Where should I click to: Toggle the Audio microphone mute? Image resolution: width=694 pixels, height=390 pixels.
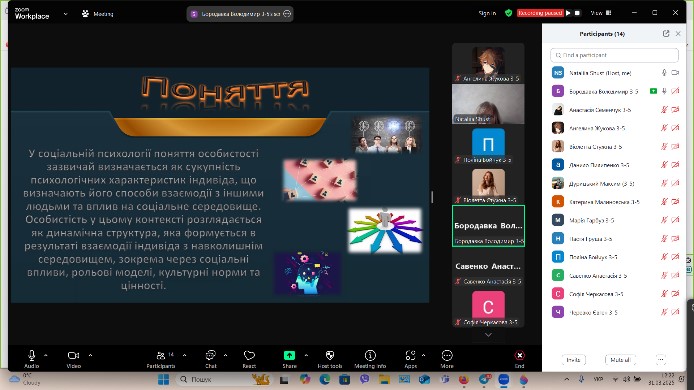coord(31,355)
